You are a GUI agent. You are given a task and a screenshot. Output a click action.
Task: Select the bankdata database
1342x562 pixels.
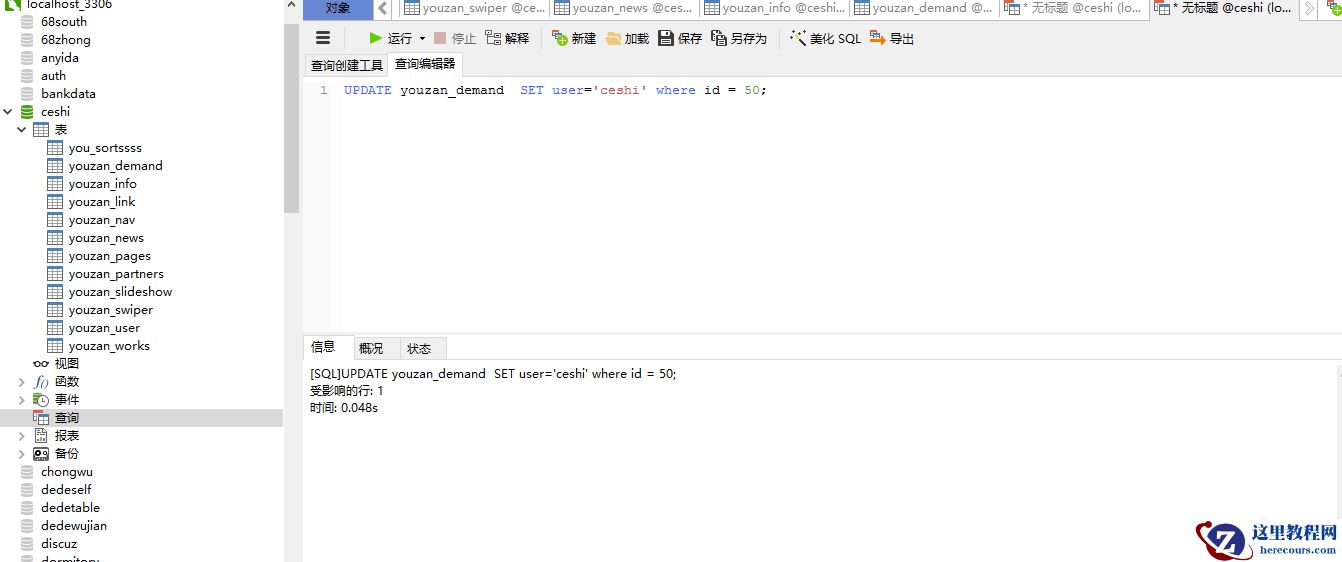[68, 94]
